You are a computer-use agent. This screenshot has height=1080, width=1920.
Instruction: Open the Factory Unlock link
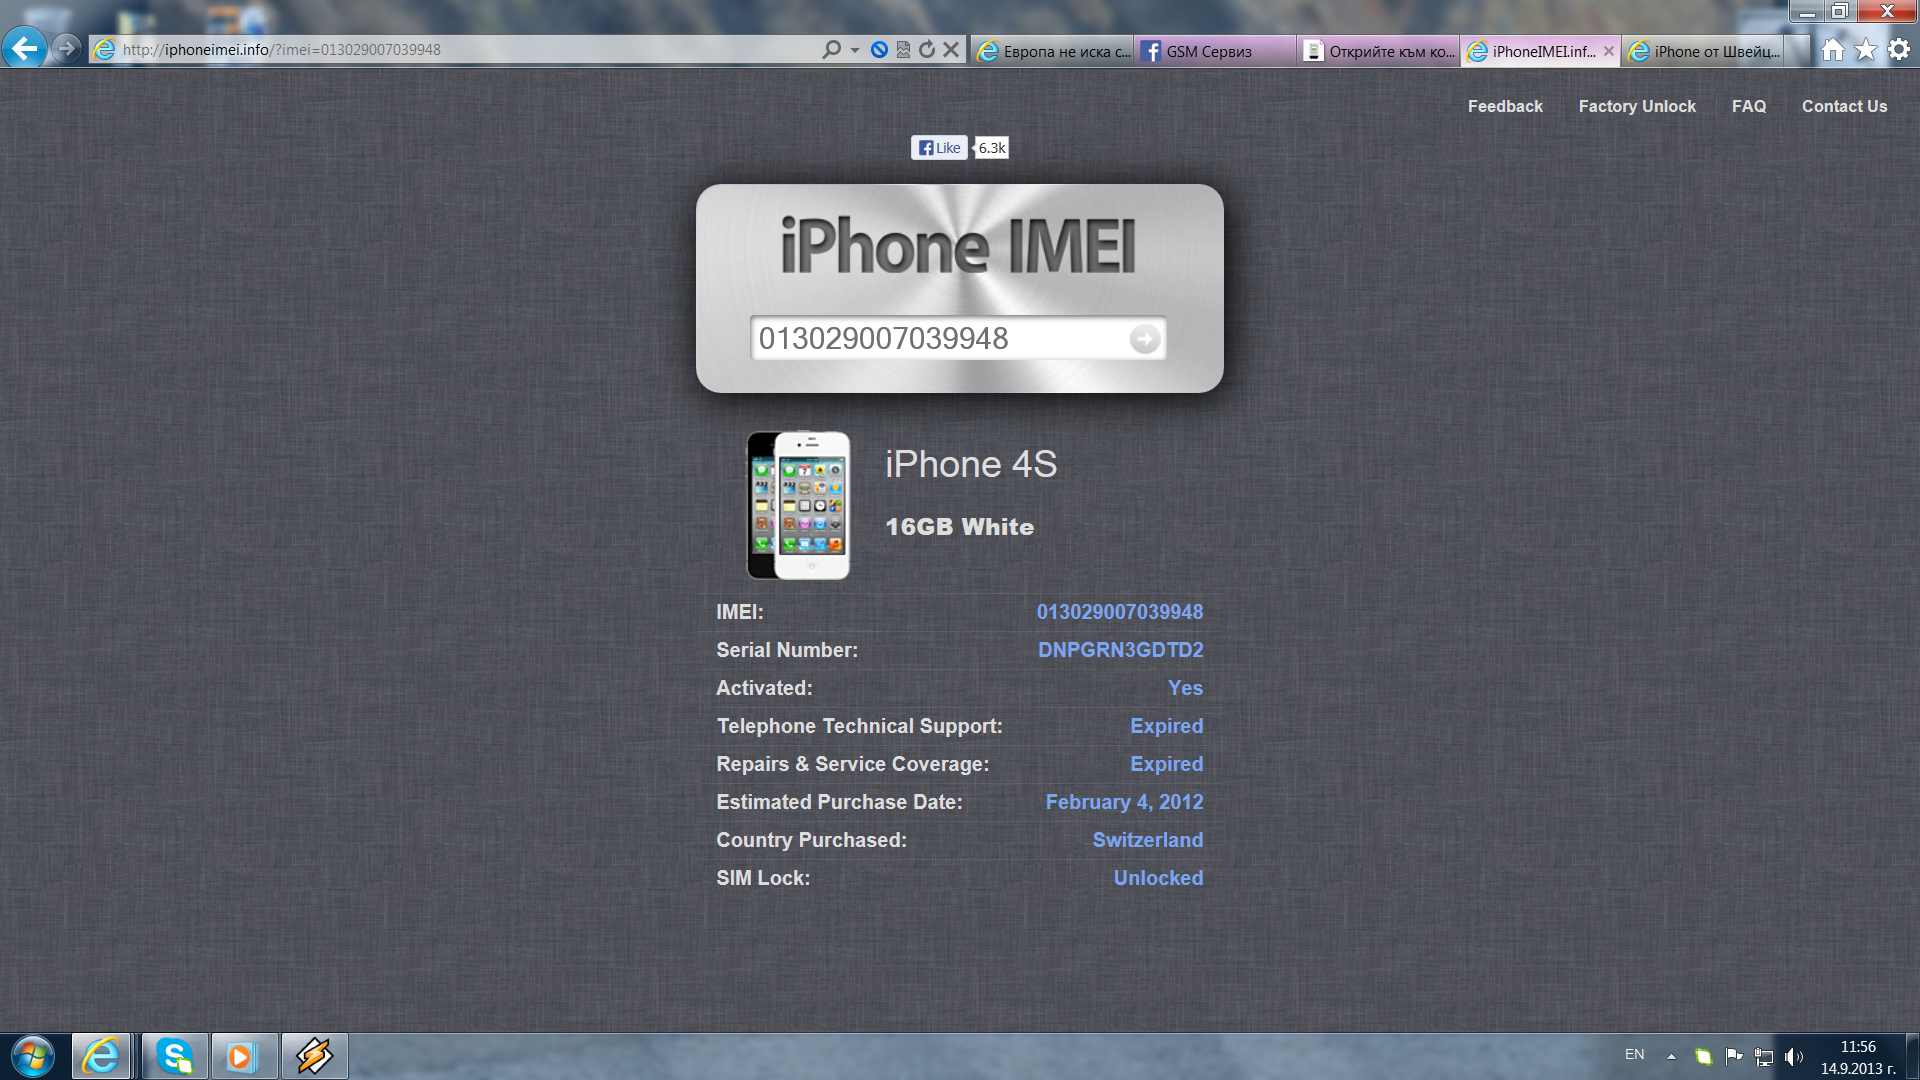[x=1637, y=106]
